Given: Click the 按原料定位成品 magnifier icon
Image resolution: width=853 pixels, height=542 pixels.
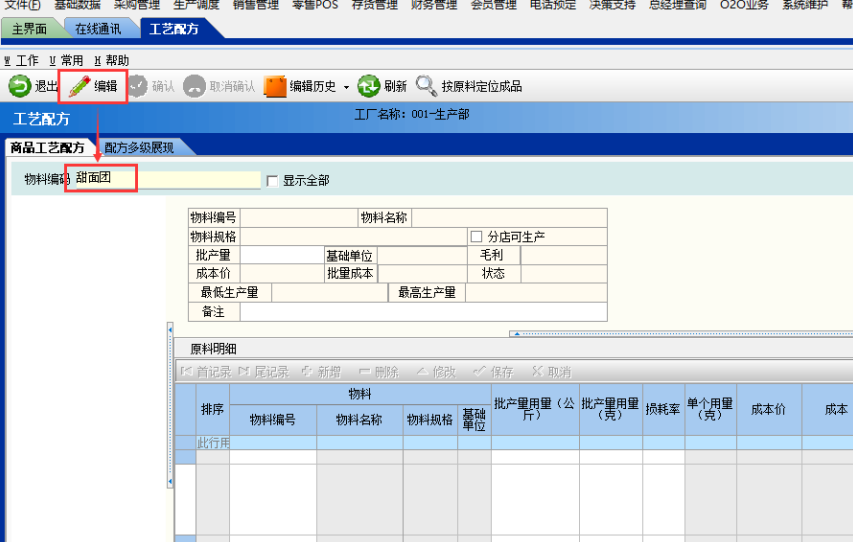Looking at the screenshot, I should point(426,86).
